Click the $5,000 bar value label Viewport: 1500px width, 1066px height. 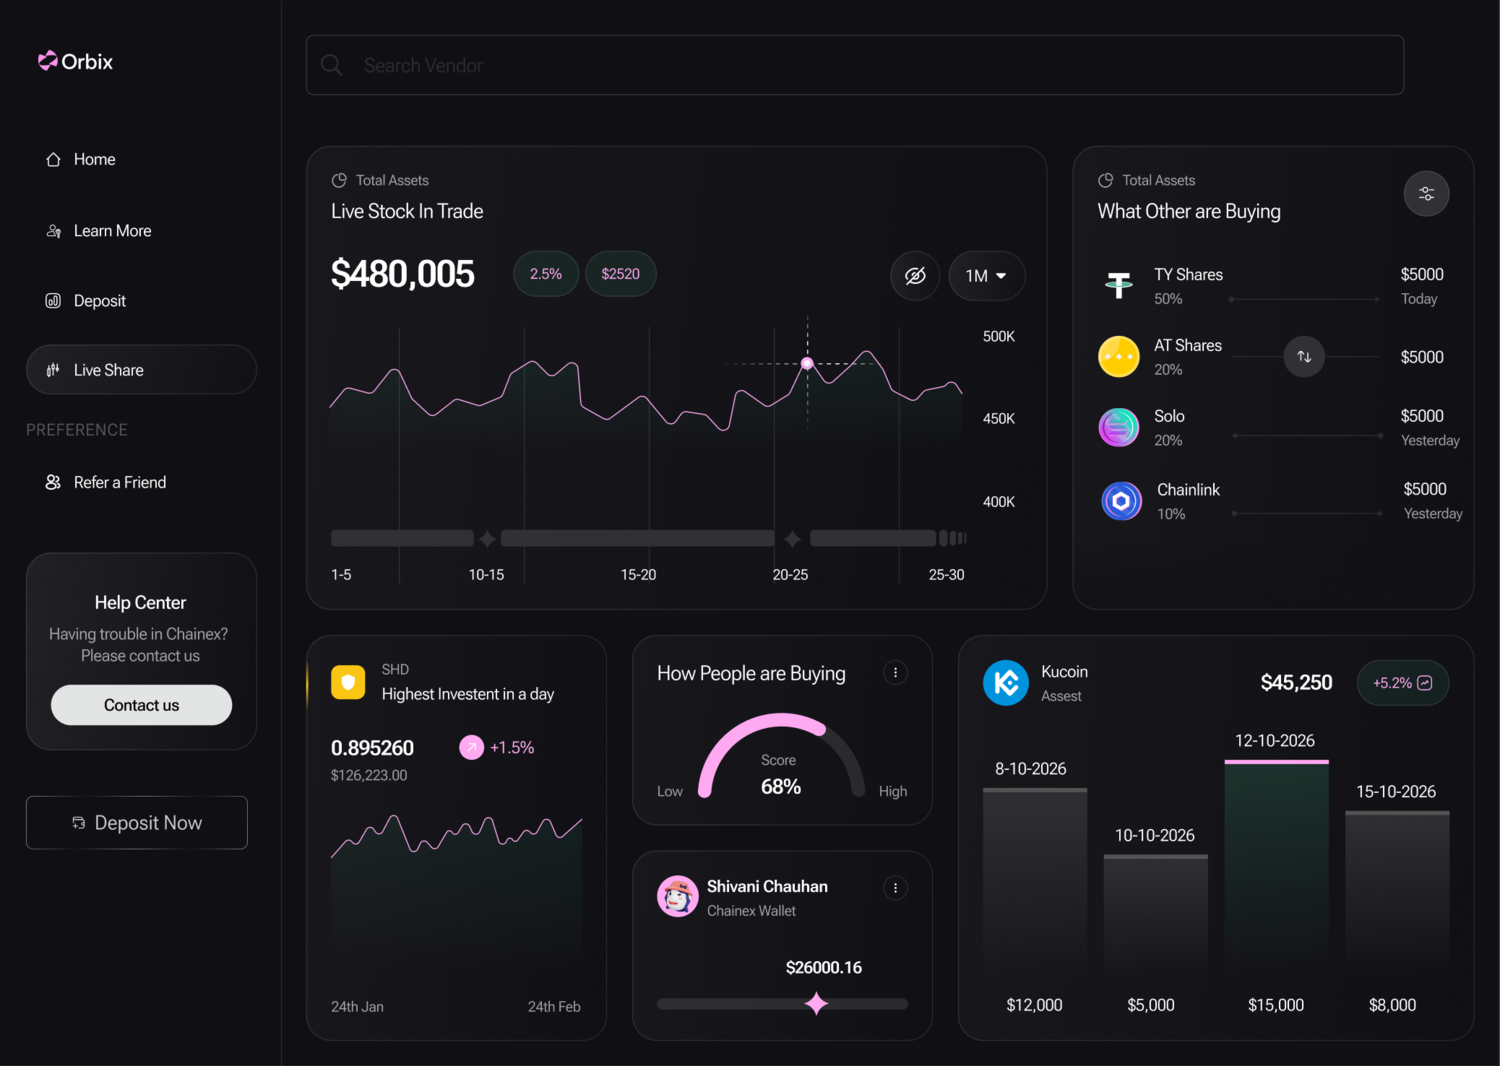(1151, 1005)
